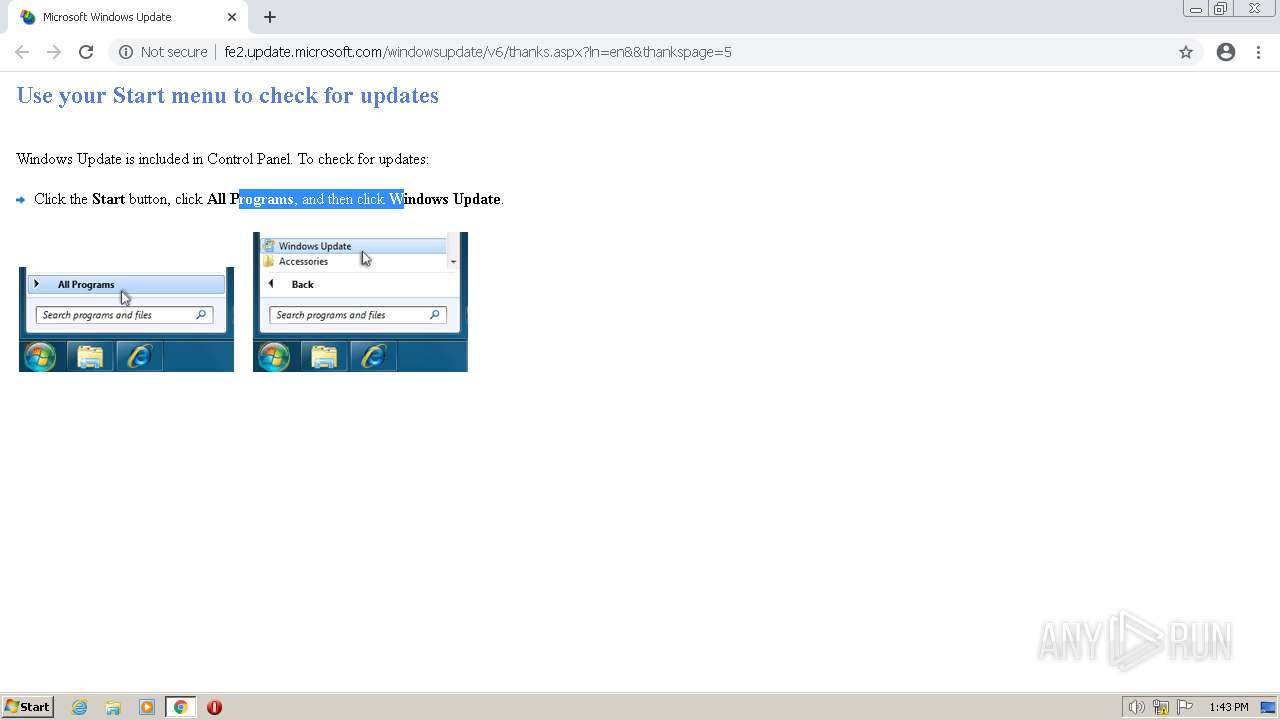Click the 1:43 PM system clock
The width and height of the screenshot is (1280, 720).
click(1228, 707)
